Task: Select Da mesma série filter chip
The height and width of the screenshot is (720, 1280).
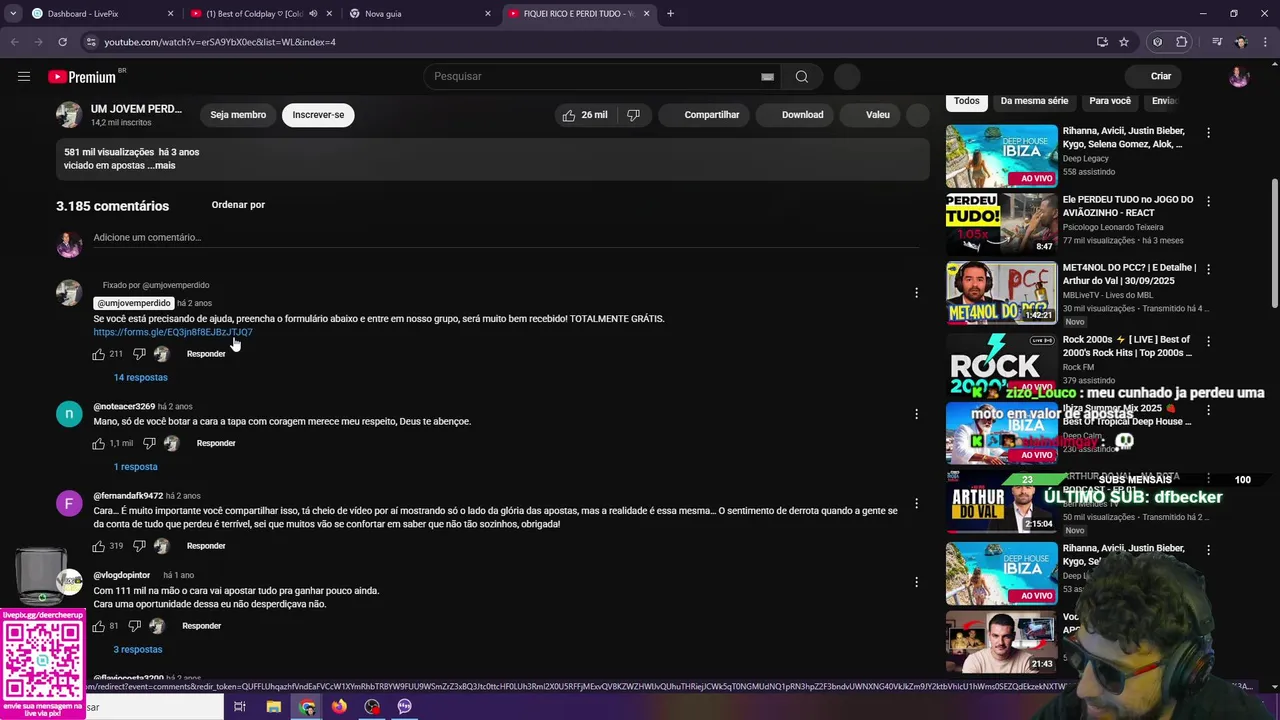Action: [1034, 101]
